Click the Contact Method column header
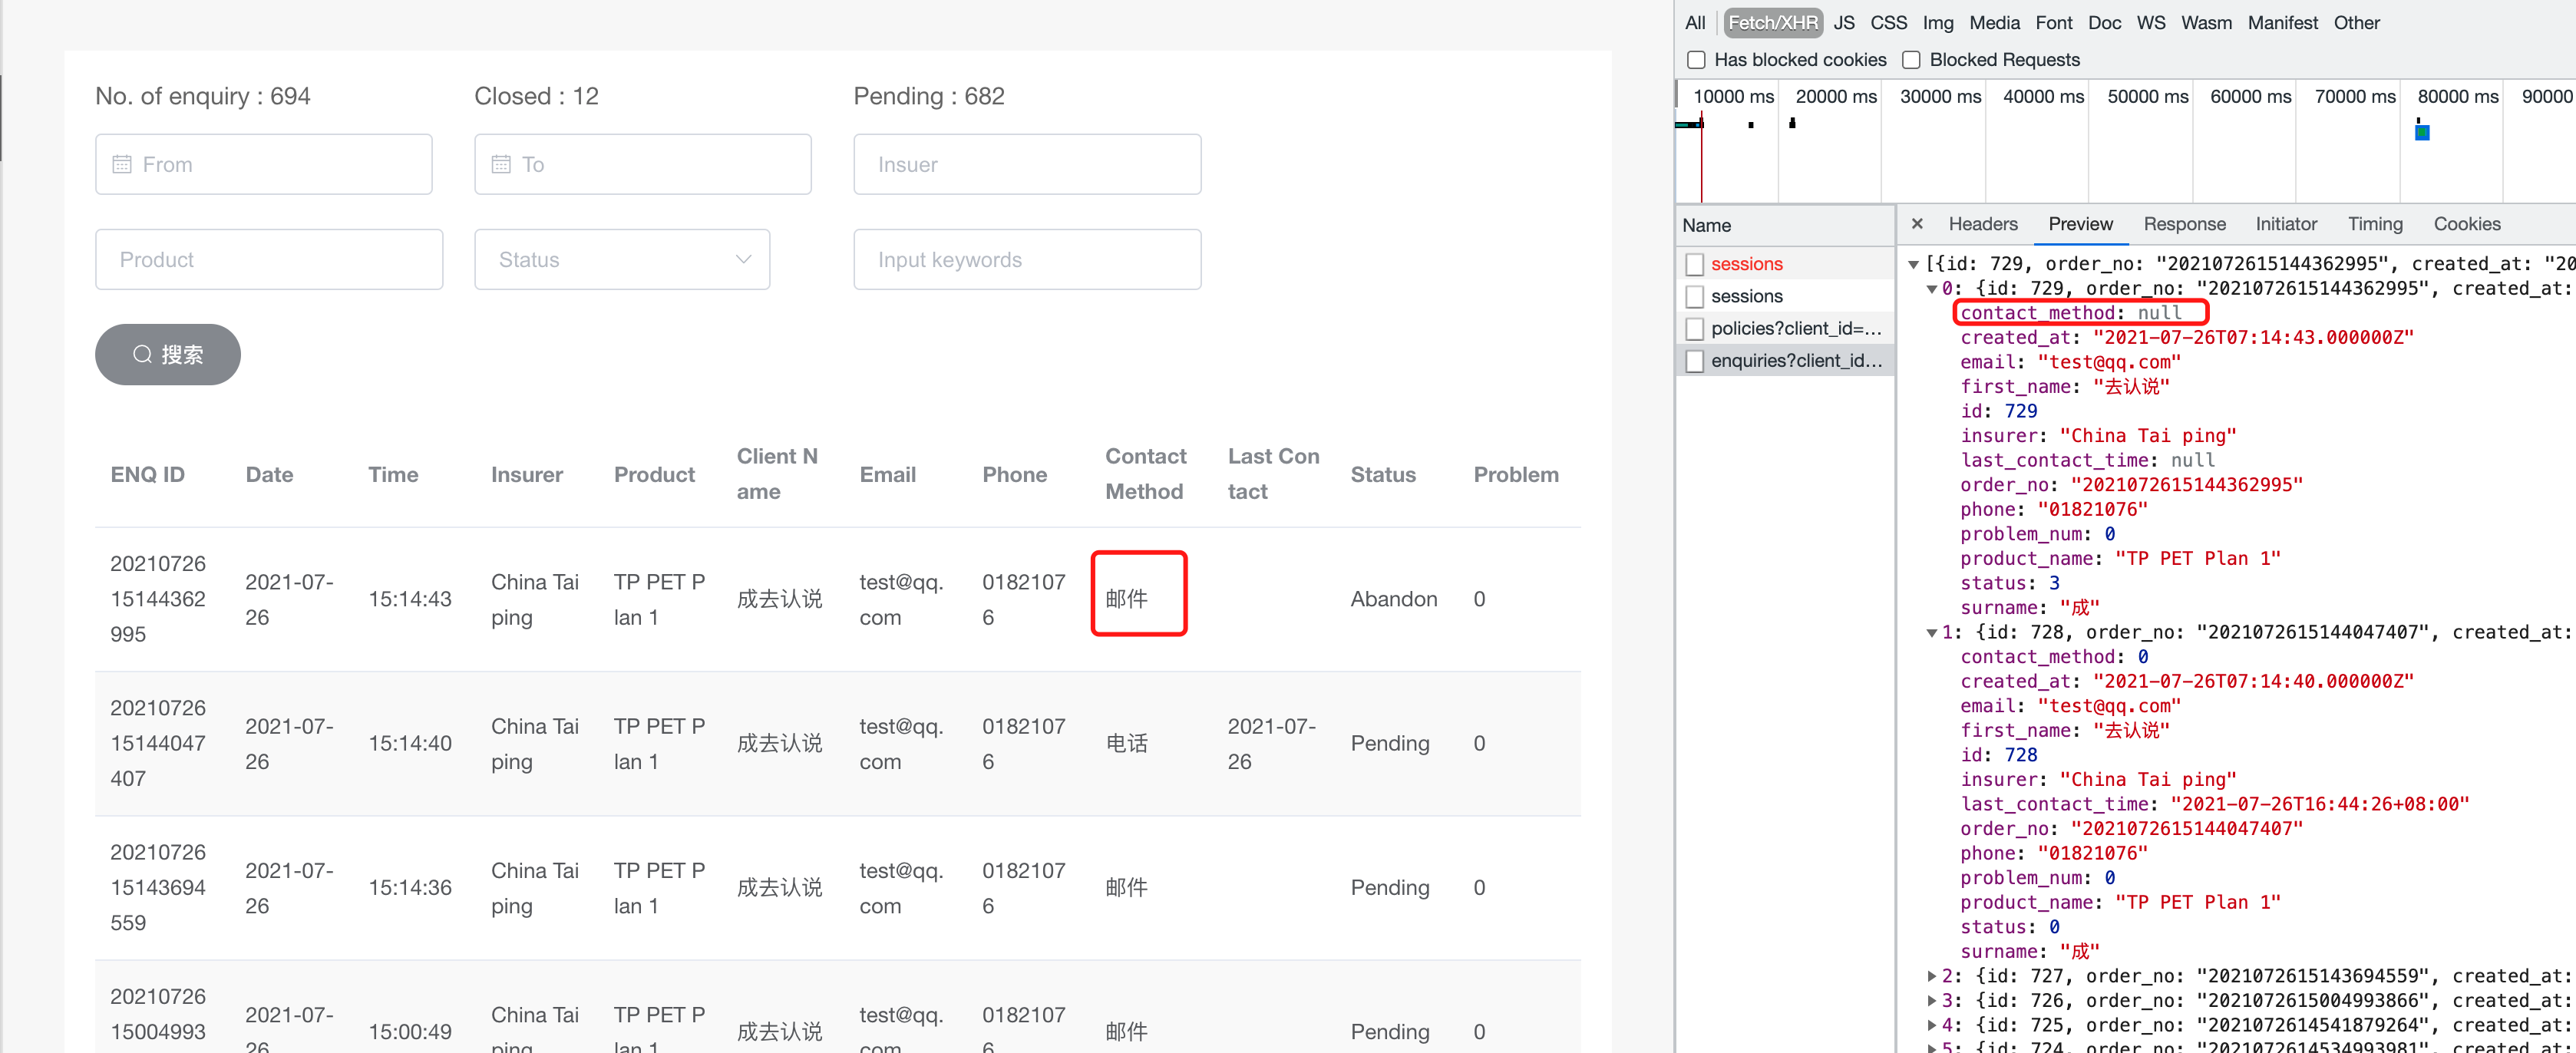Screen dimensions: 2576x1053 tap(1145, 474)
